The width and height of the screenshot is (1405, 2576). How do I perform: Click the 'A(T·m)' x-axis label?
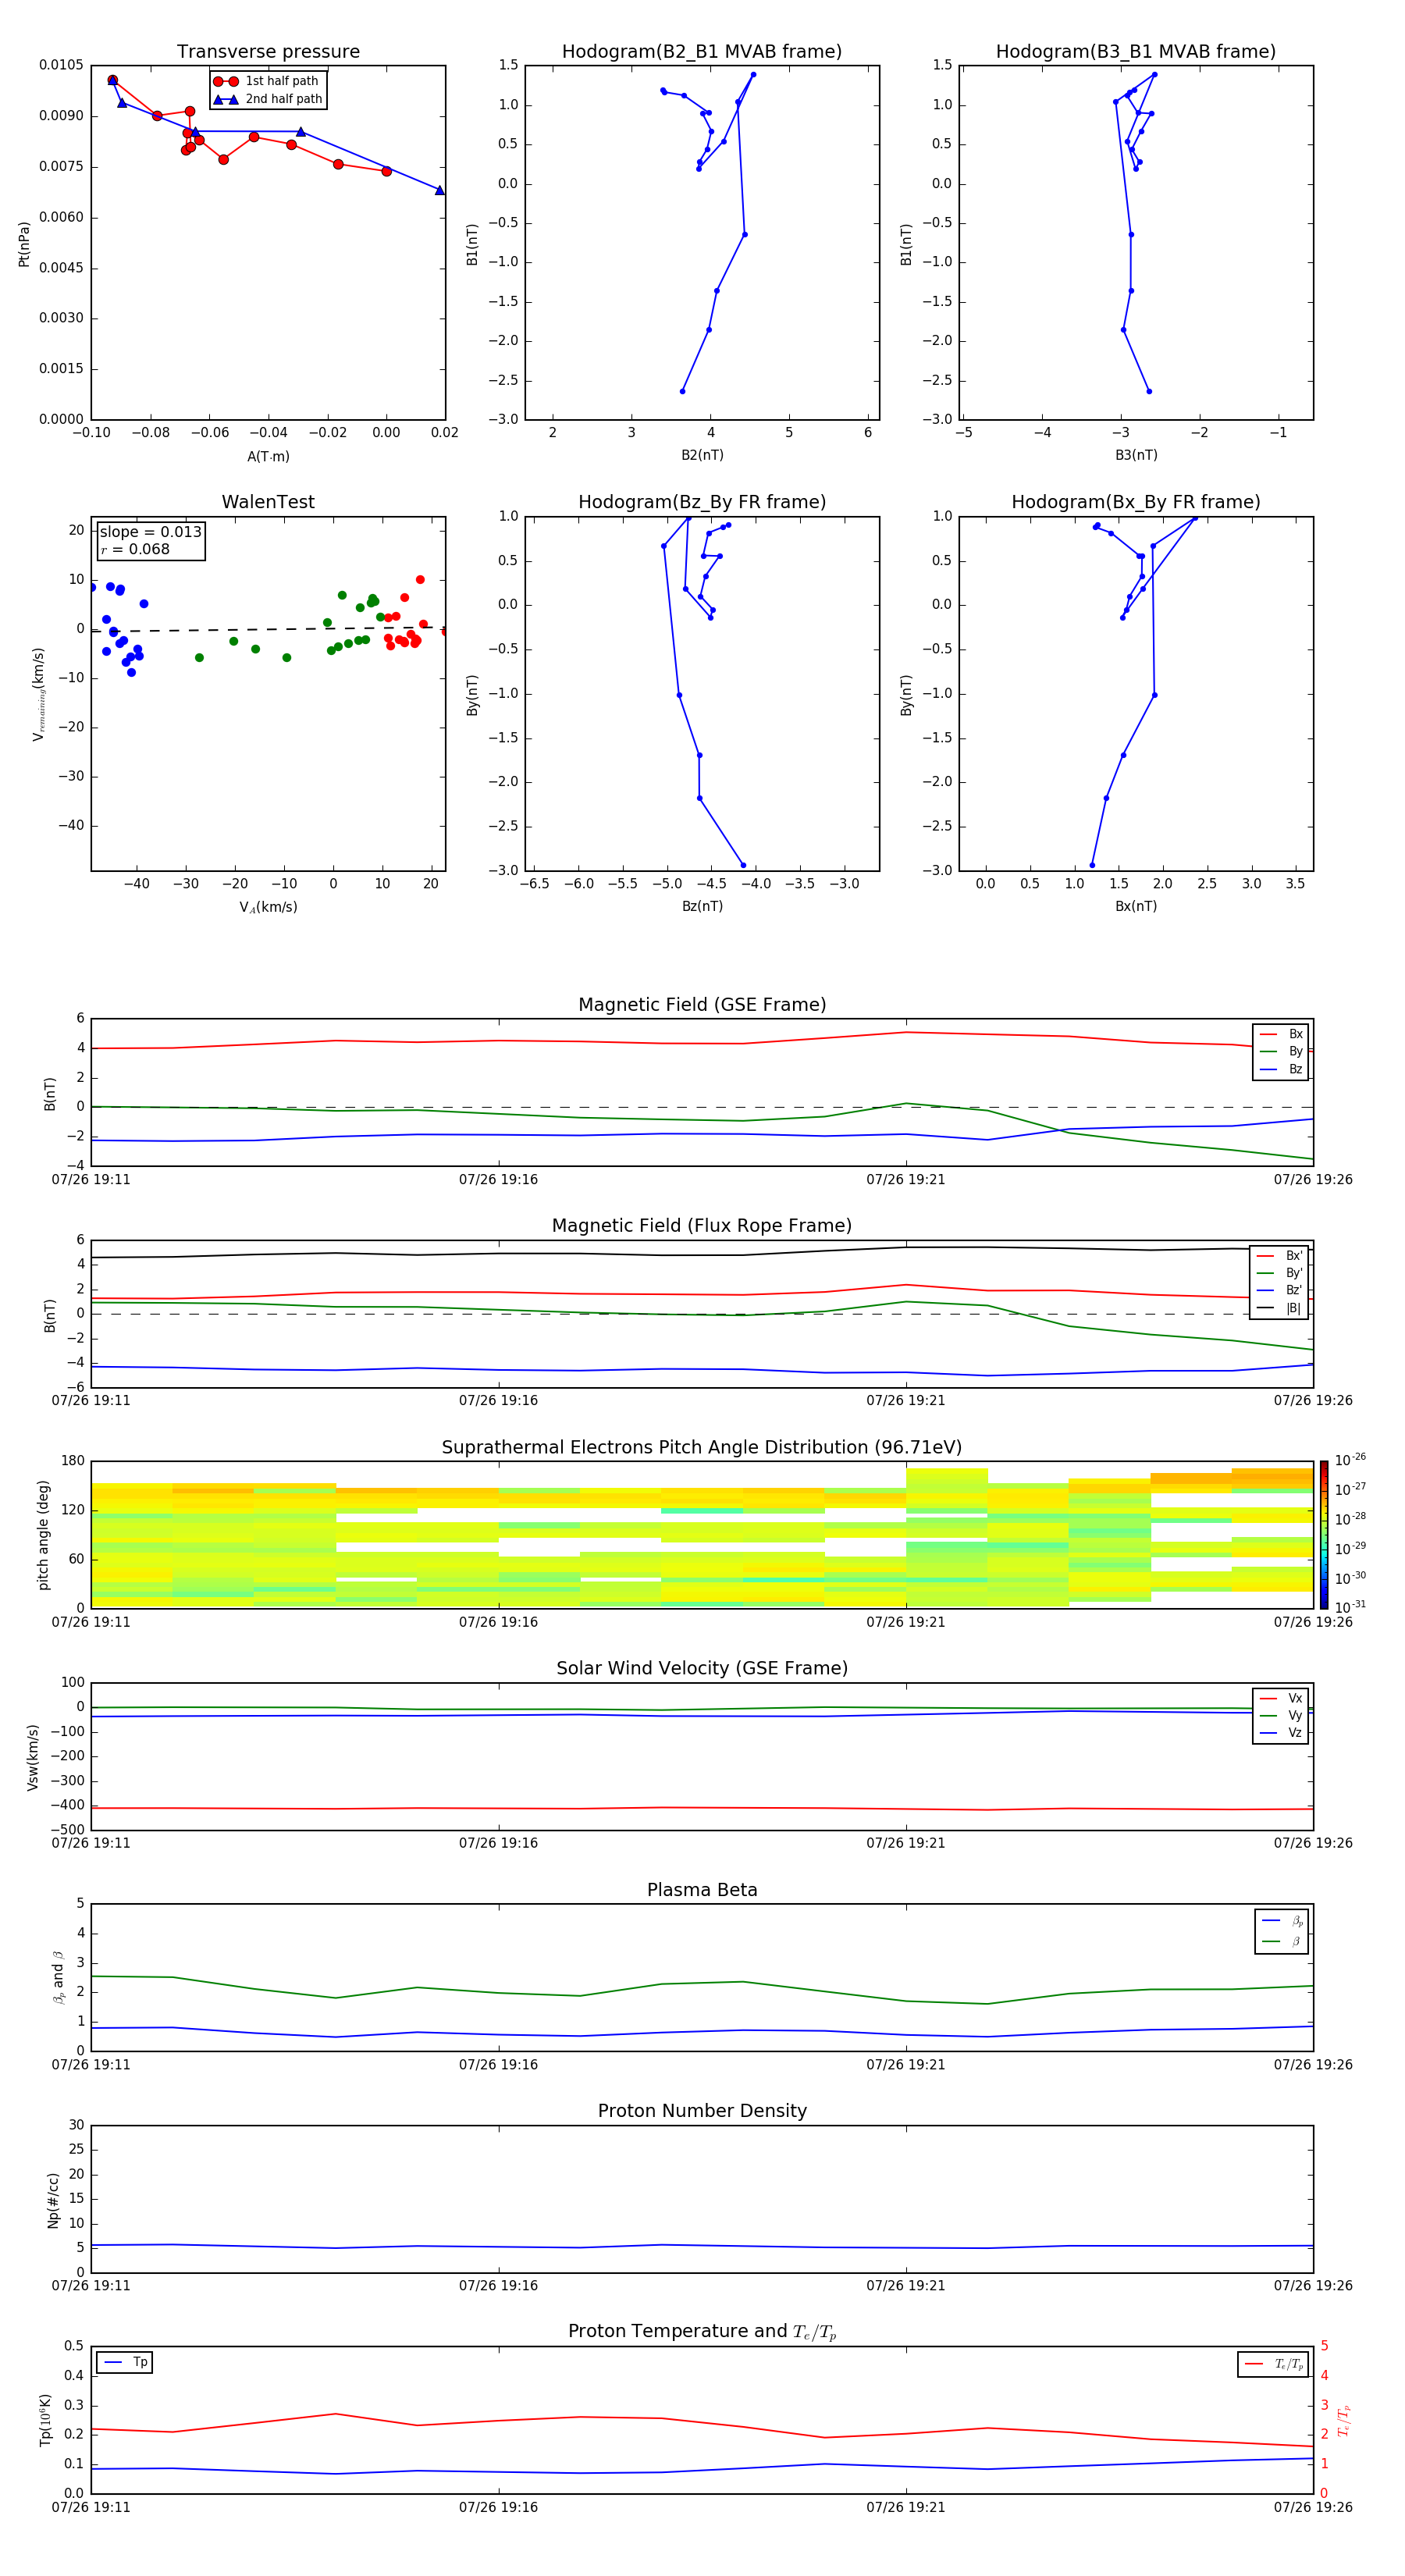click(x=268, y=457)
